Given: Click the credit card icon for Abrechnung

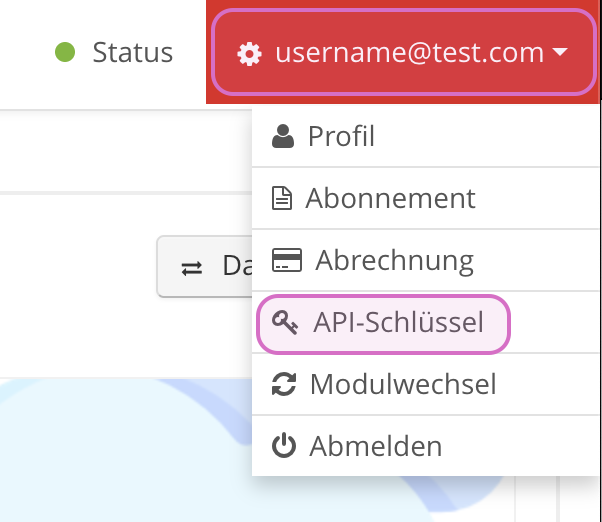Looking at the screenshot, I should [x=287, y=260].
